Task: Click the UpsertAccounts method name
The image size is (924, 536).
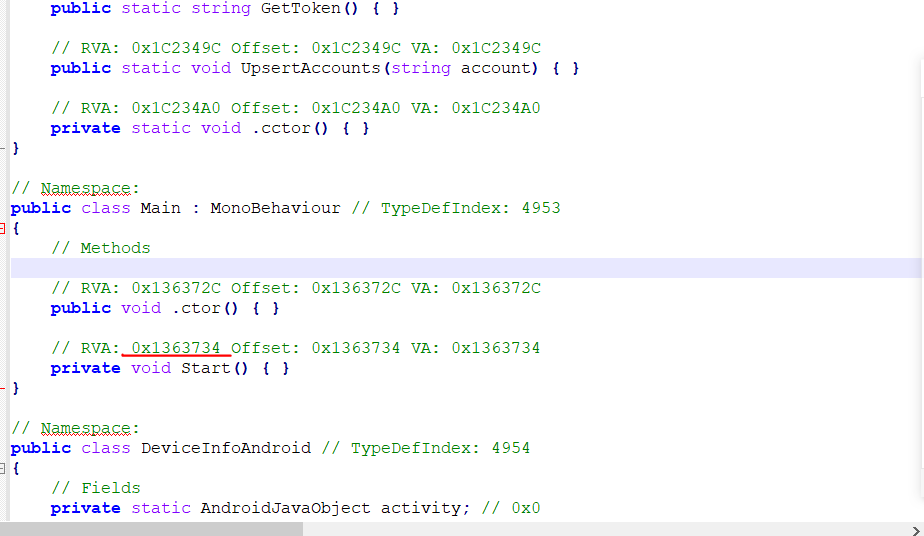Action: [310, 68]
